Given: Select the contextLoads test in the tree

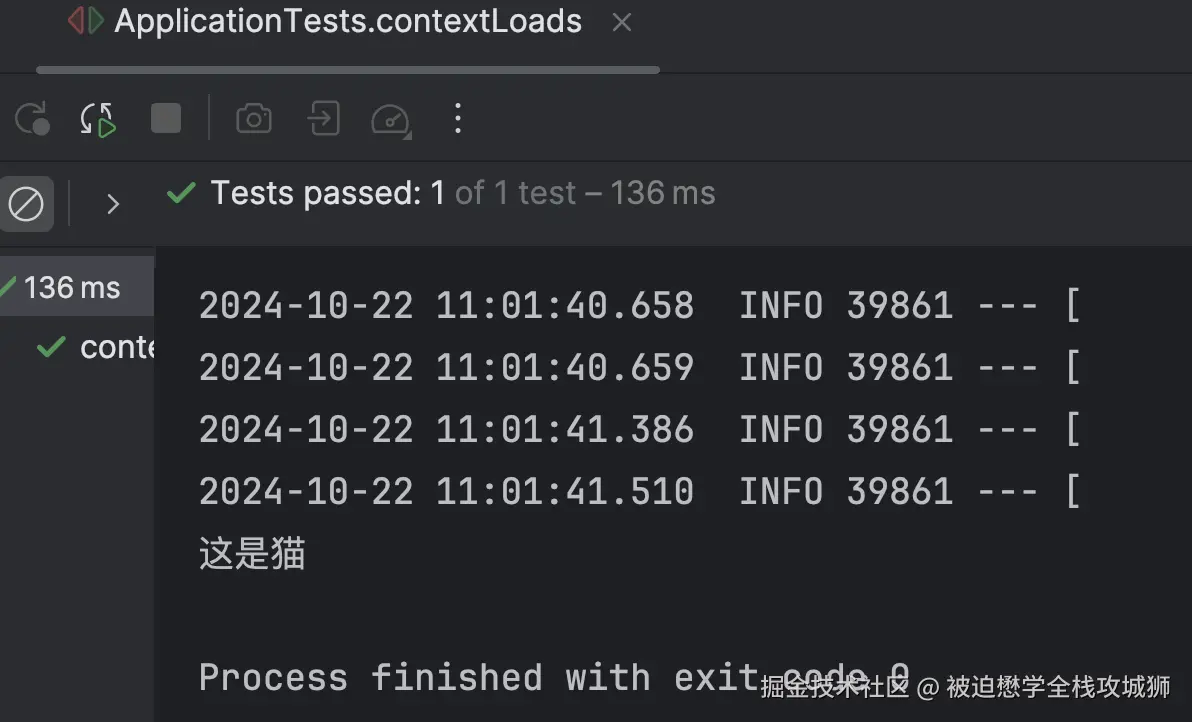Looking at the screenshot, I should [x=115, y=347].
